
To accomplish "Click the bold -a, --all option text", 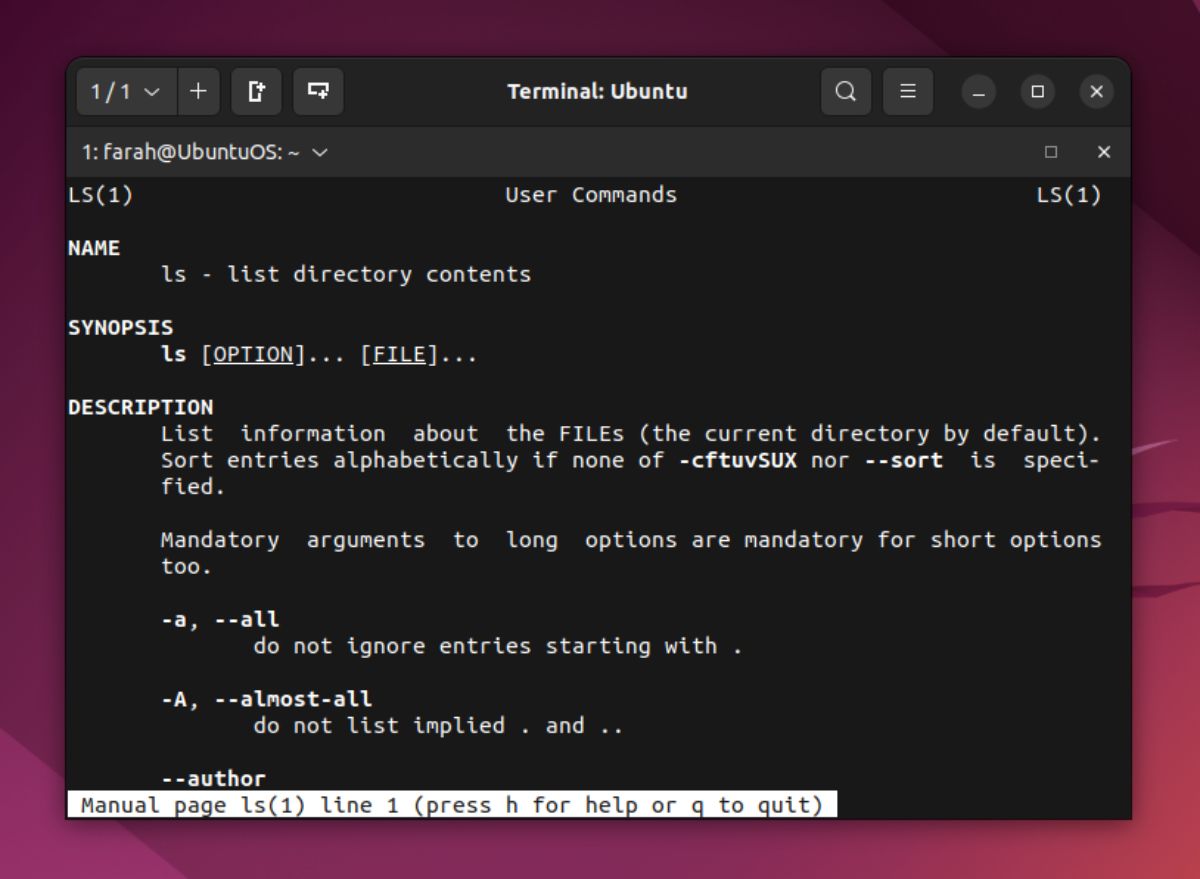I will 222,619.
